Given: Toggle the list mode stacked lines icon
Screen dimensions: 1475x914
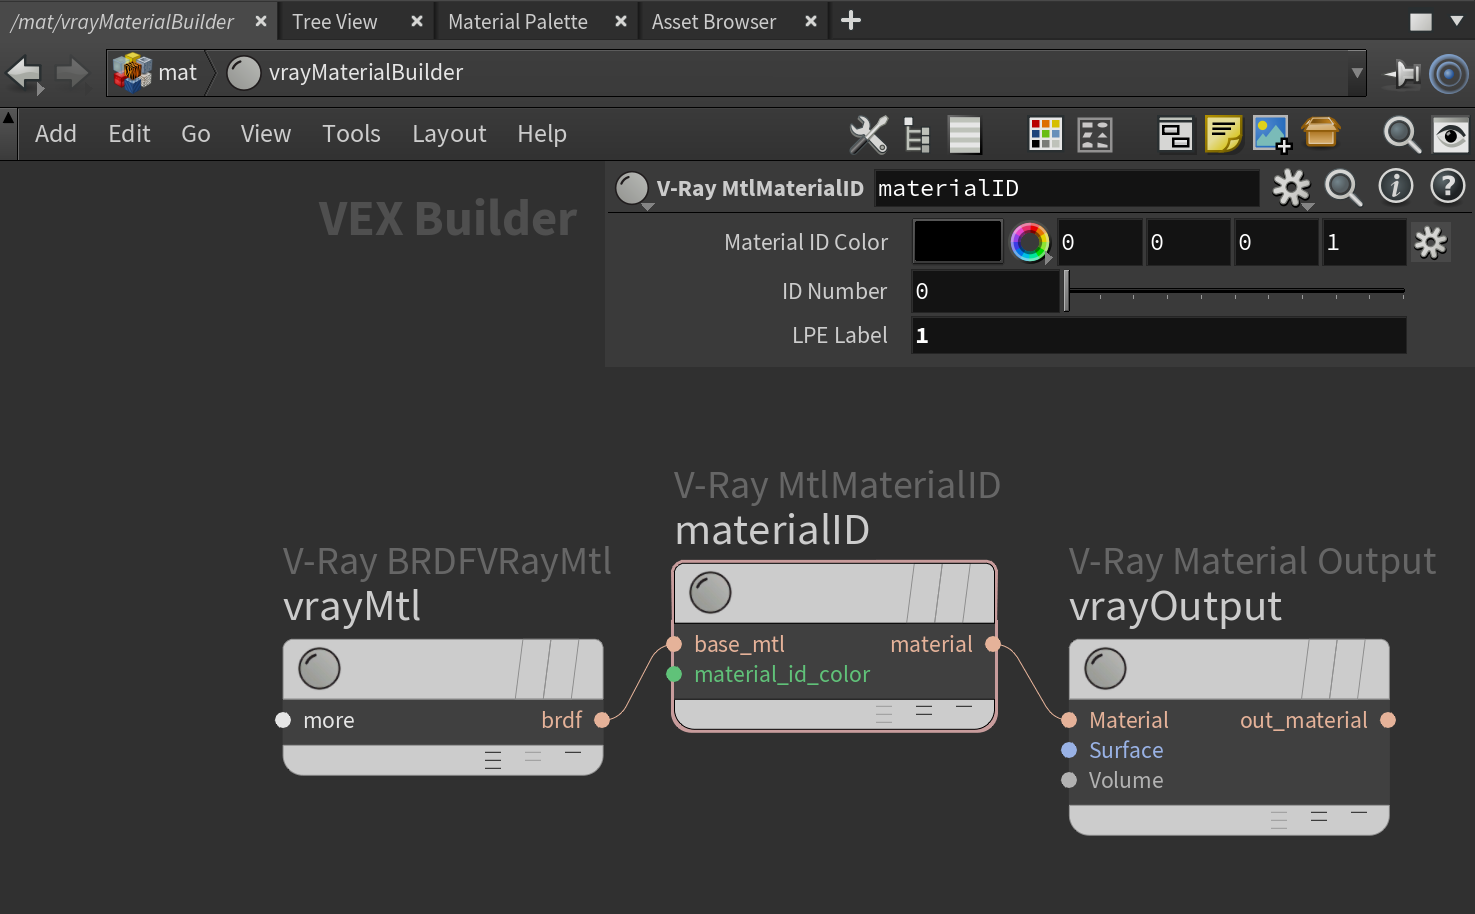Looking at the screenshot, I should pos(965,134).
